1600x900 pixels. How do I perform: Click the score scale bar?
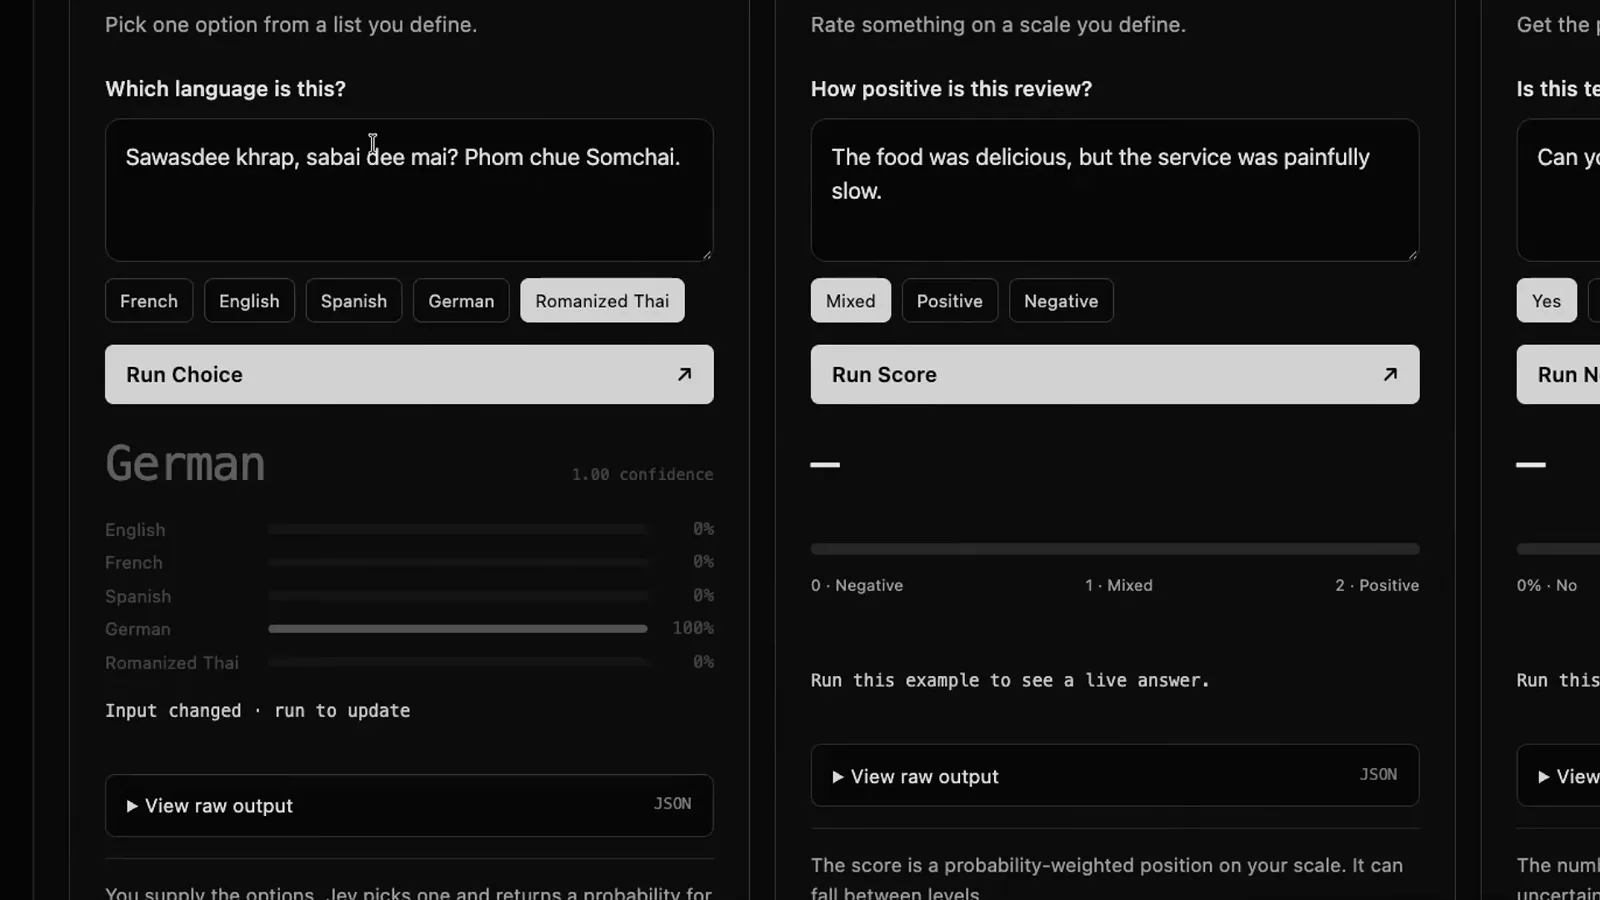pos(1115,549)
